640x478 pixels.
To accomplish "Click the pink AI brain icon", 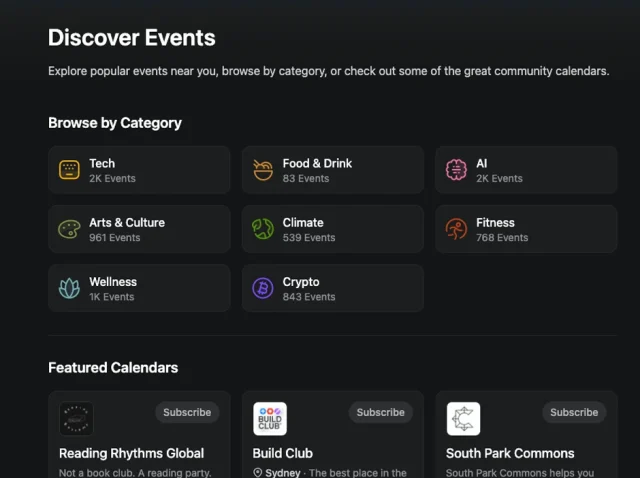I will (x=456, y=170).
